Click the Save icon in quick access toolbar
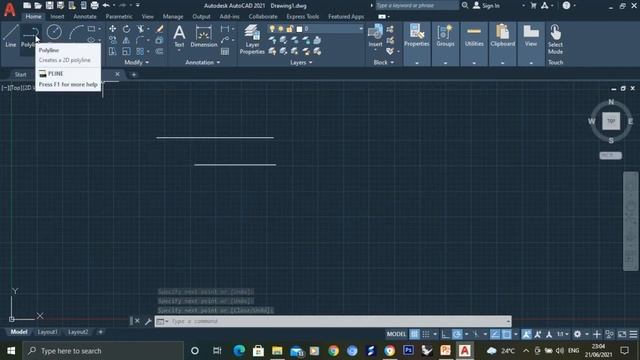Image resolution: width=640 pixels, height=360 pixels. 49,5
